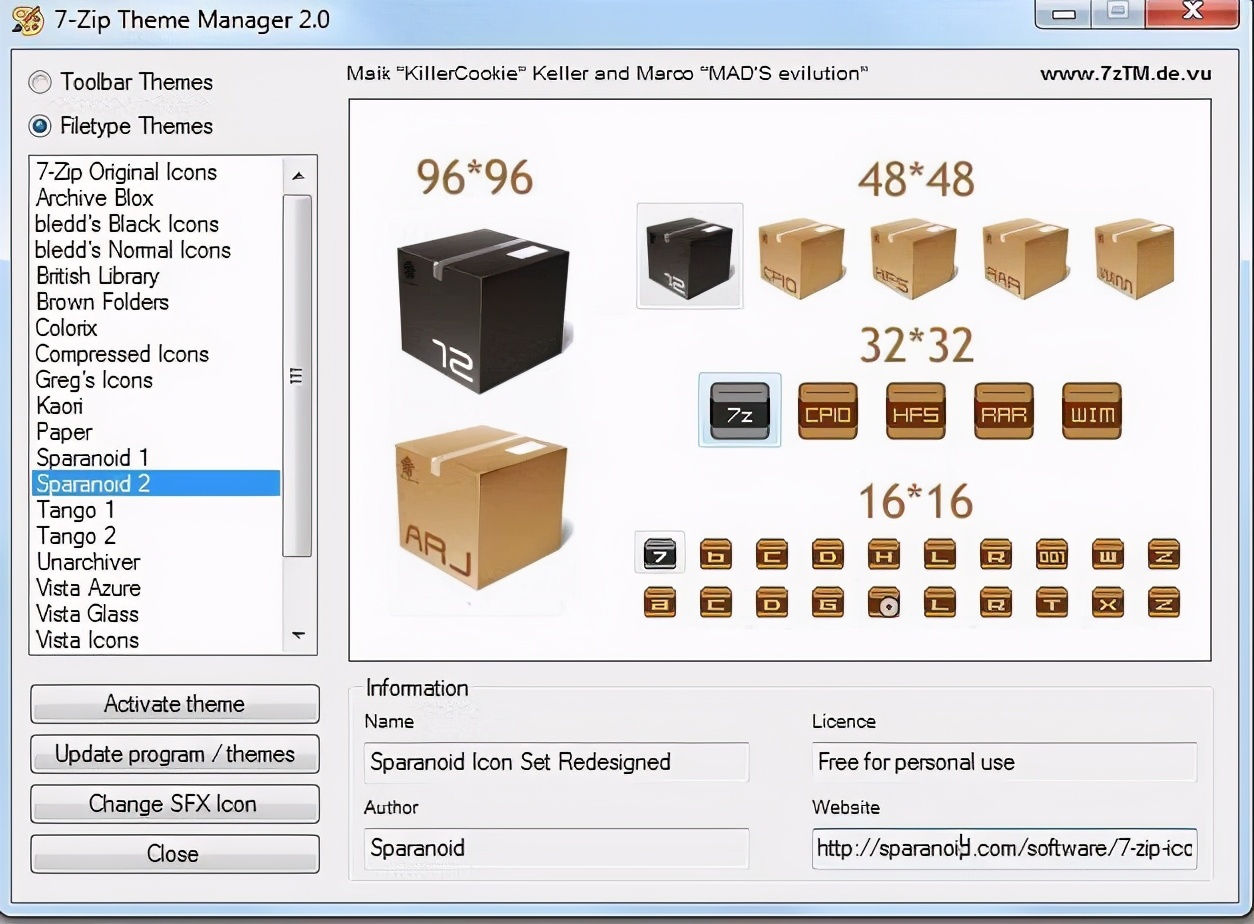
Task: Click the flat brown CPIO crate icon
Action: click(x=828, y=411)
